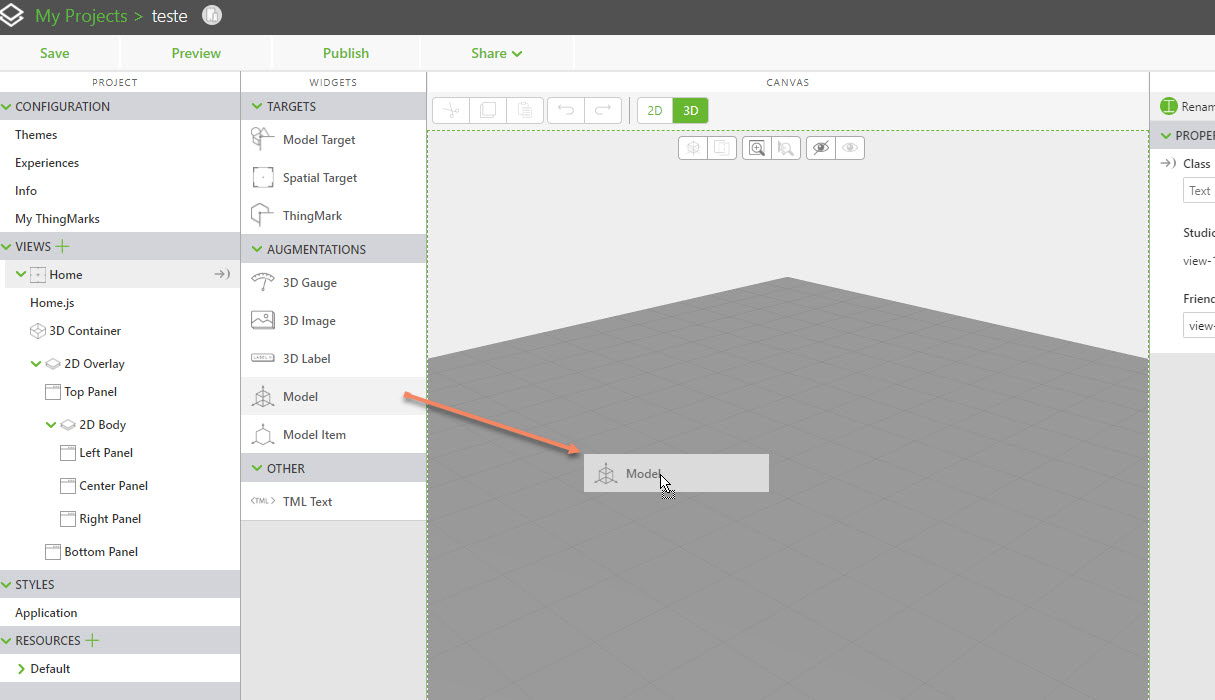This screenshot has width=1215, height=700.
Task: Choose the TML Text widget
Action: [307, 501]
